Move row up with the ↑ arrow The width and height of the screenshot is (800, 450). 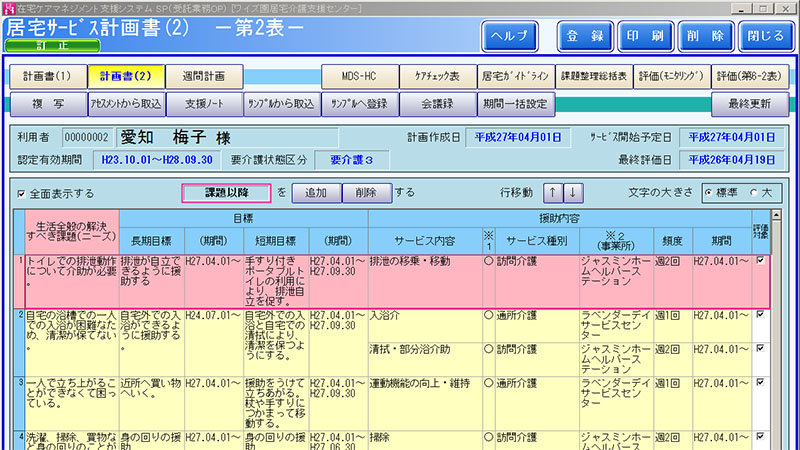pos(553,193)
